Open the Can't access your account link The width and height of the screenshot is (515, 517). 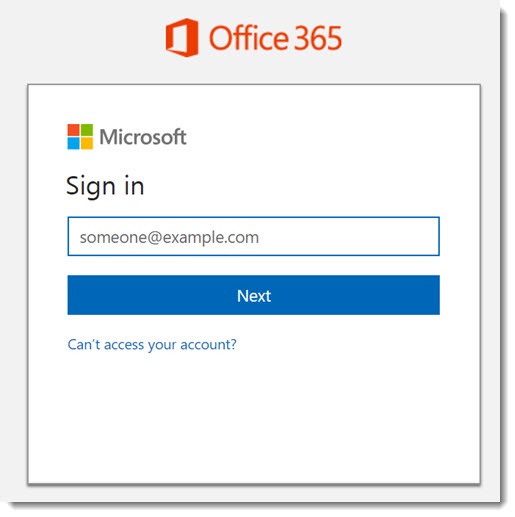pyautogui.click(x=152, y=345)
